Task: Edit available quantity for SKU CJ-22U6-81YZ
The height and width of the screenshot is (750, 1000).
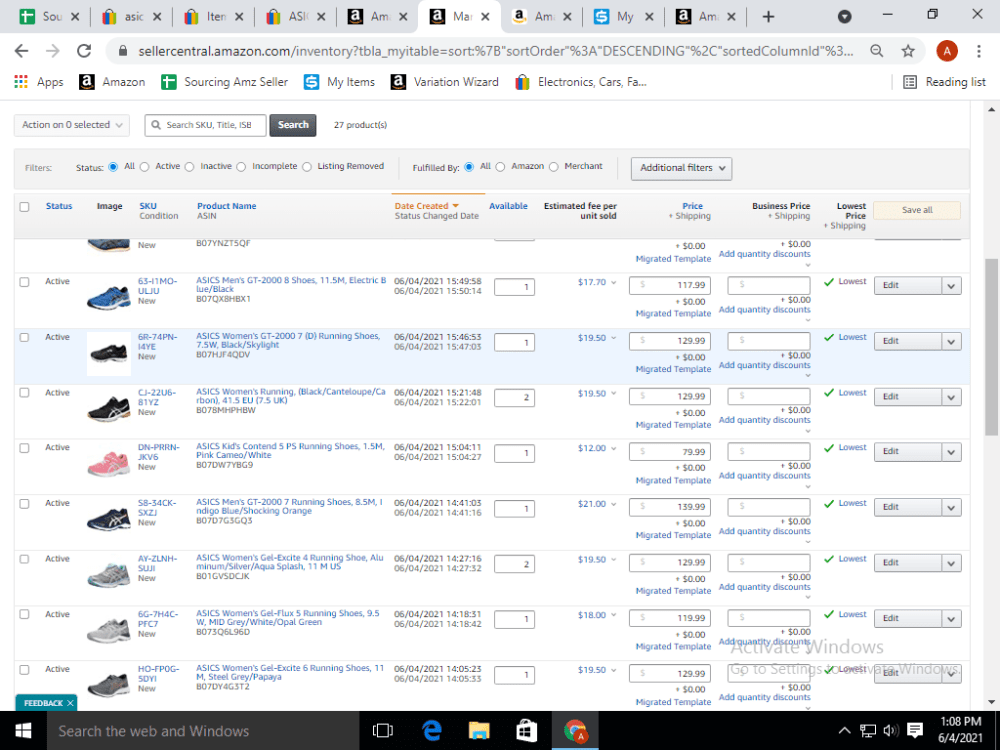Action: pyautogui.click(x=514, y=398)
